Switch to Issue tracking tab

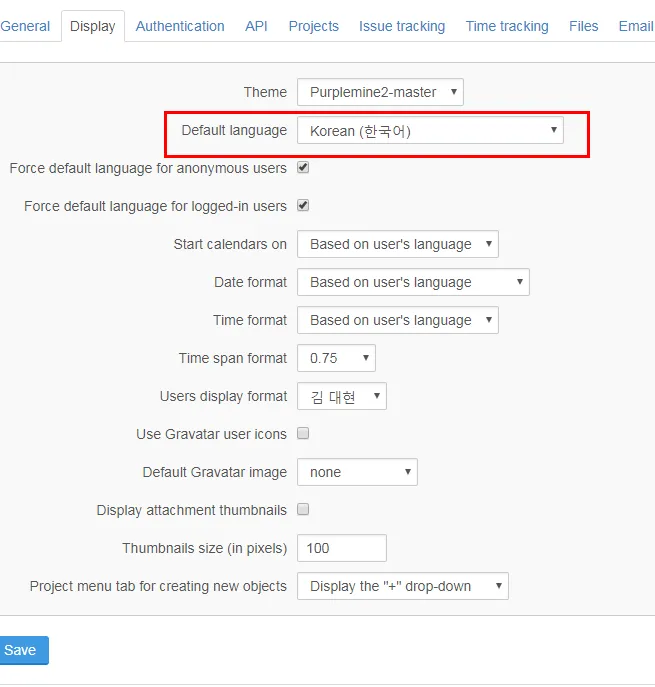(402, 26)
